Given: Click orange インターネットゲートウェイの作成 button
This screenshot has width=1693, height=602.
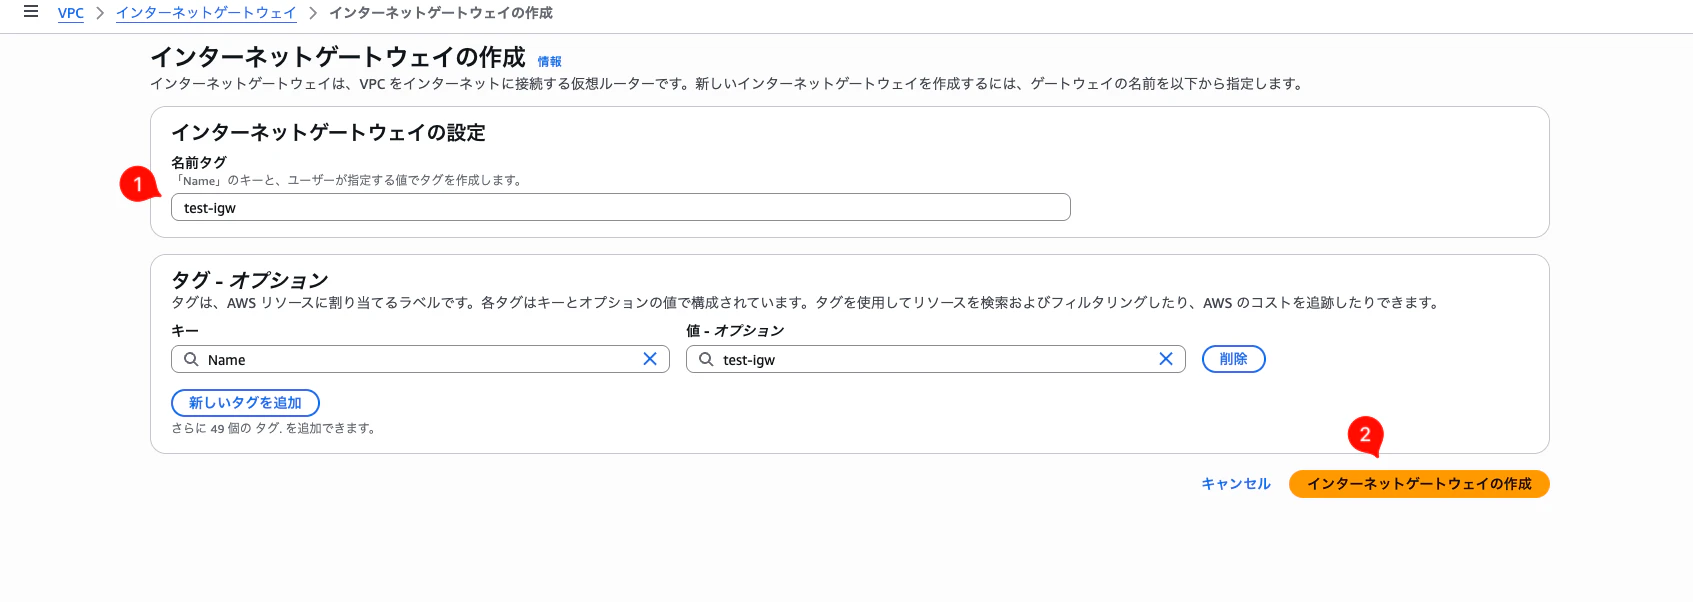Looking at the screenshot, I should tap(1419, 484).
